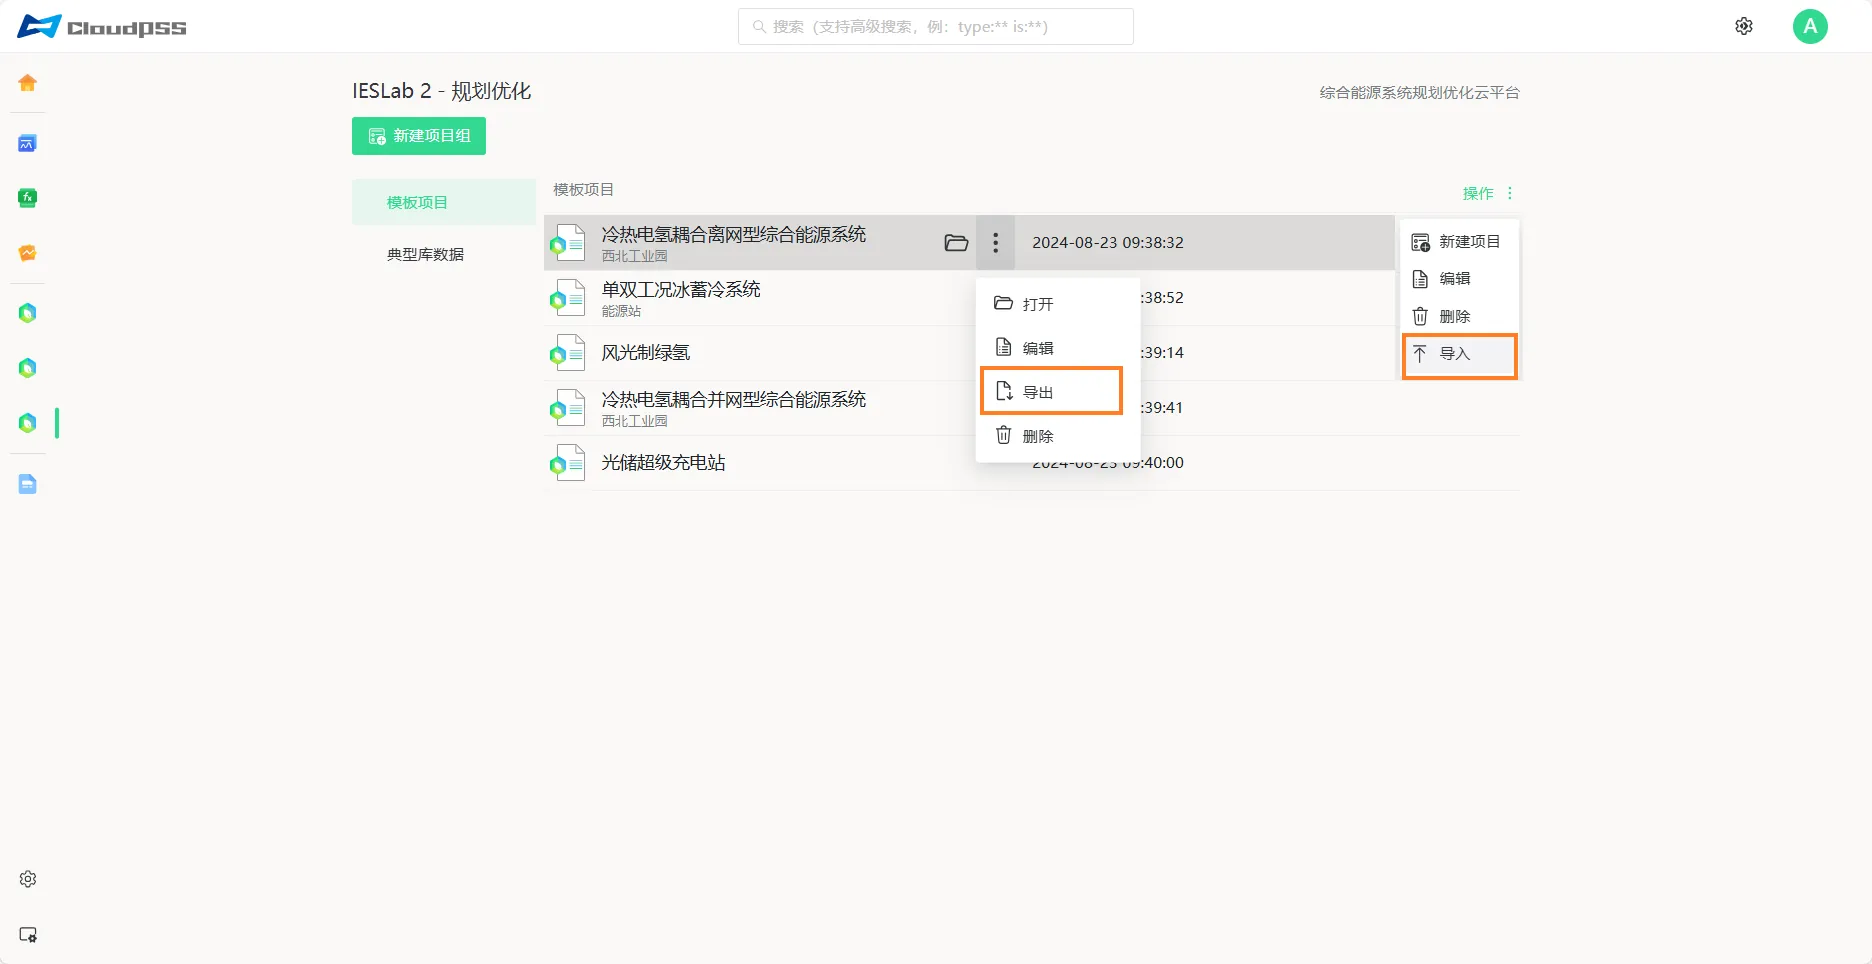The width and height of the screenshot is (1872, 964).
Task: Click file icon of 光储超级充电站
Action: point(568,463)
